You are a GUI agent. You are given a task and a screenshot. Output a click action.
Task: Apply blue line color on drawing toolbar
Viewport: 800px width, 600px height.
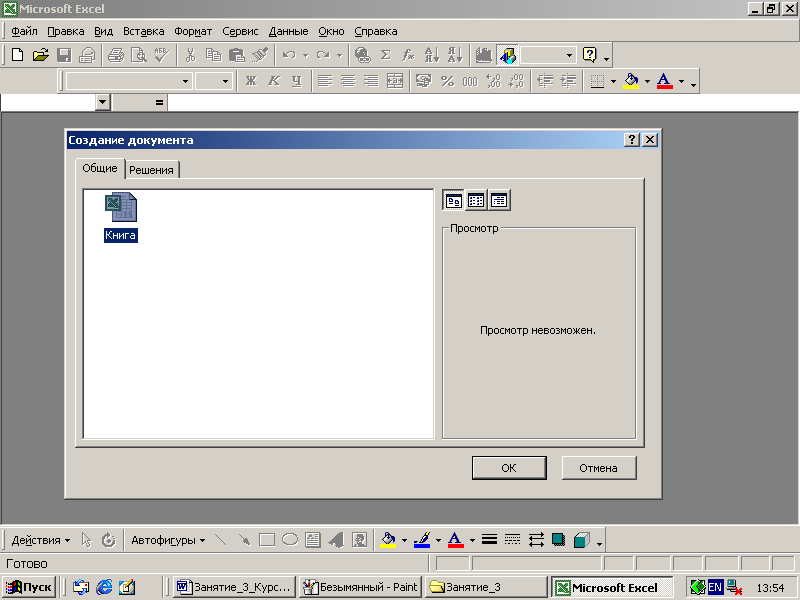(x=422, y=540)
